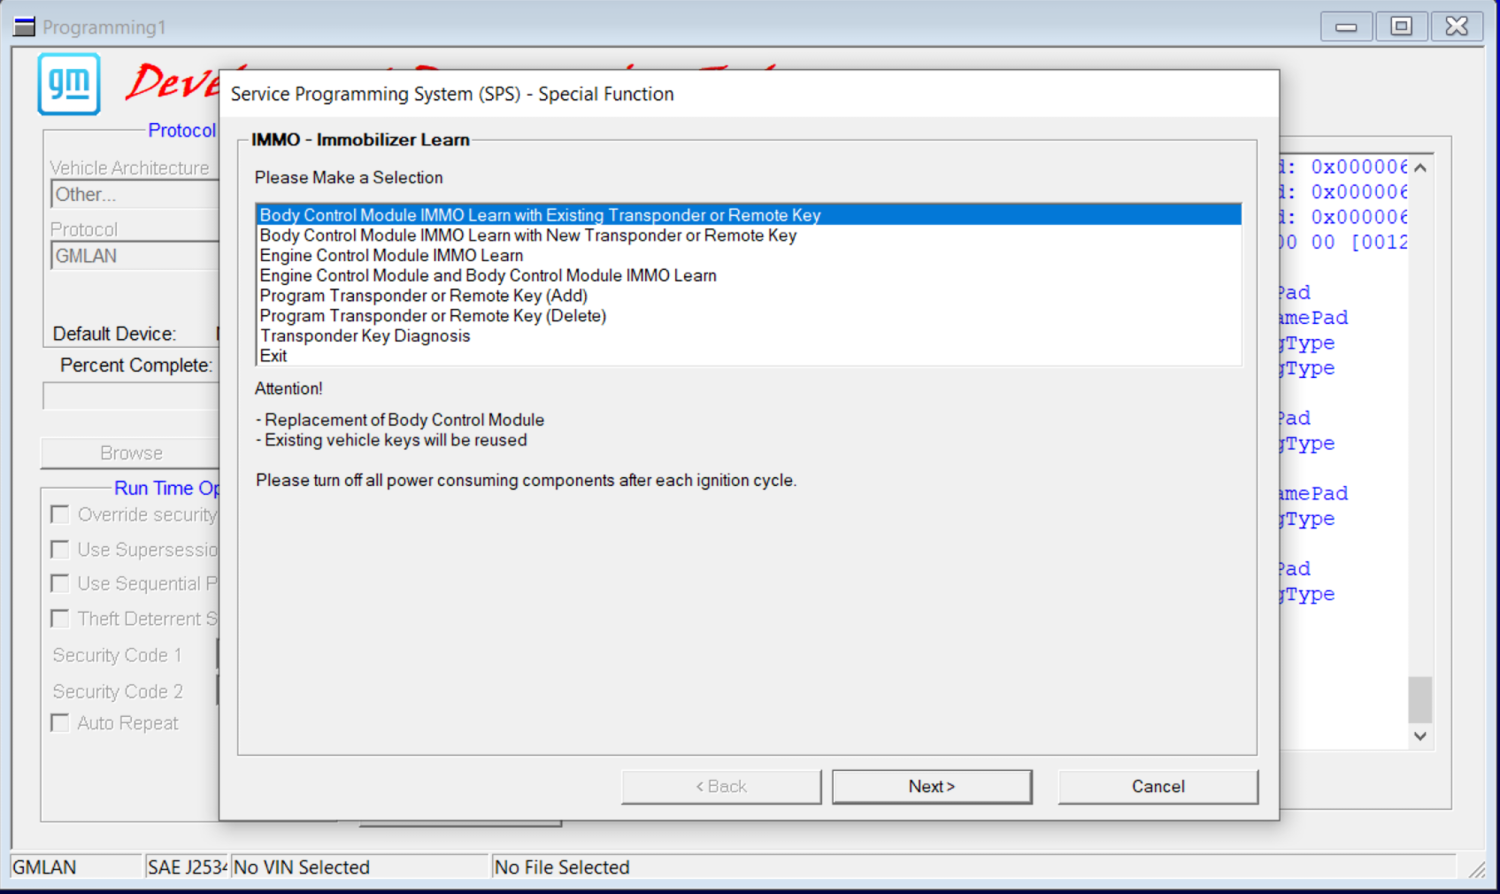Click the log panel scroll down arrow

click(x=1420, y=736)
